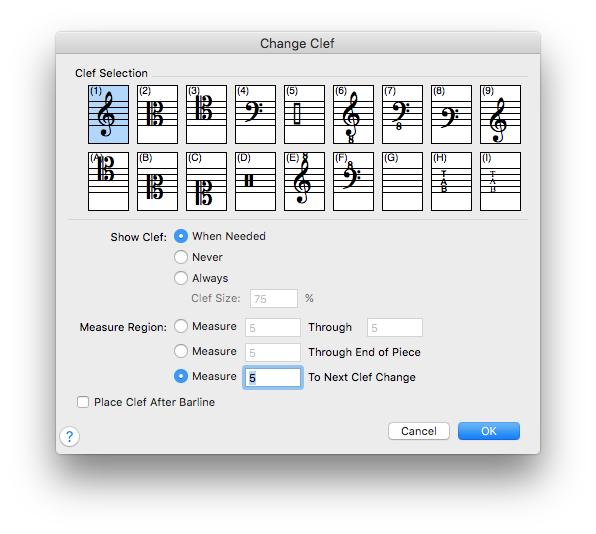Select treble clef with 8 above (E)
Viewport: 596px width, 534px height.
pyautogui.click(x=304, y=181)
